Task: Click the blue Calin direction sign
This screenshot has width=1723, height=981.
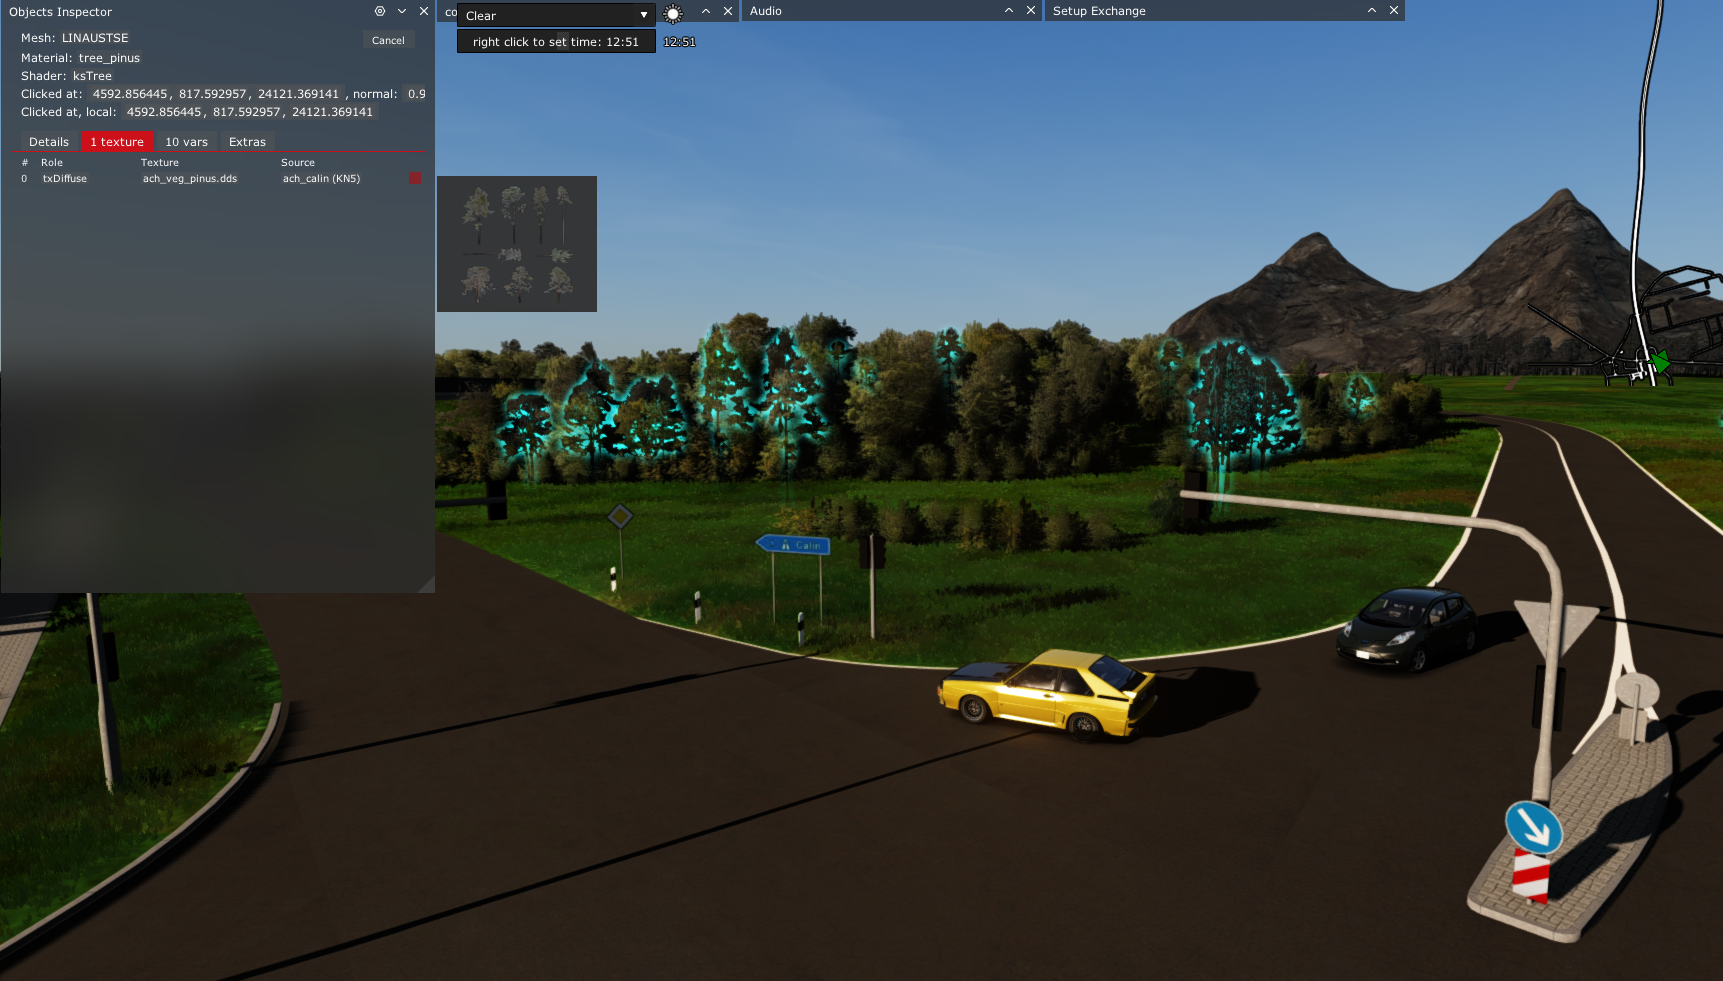Action: [793, 545]
